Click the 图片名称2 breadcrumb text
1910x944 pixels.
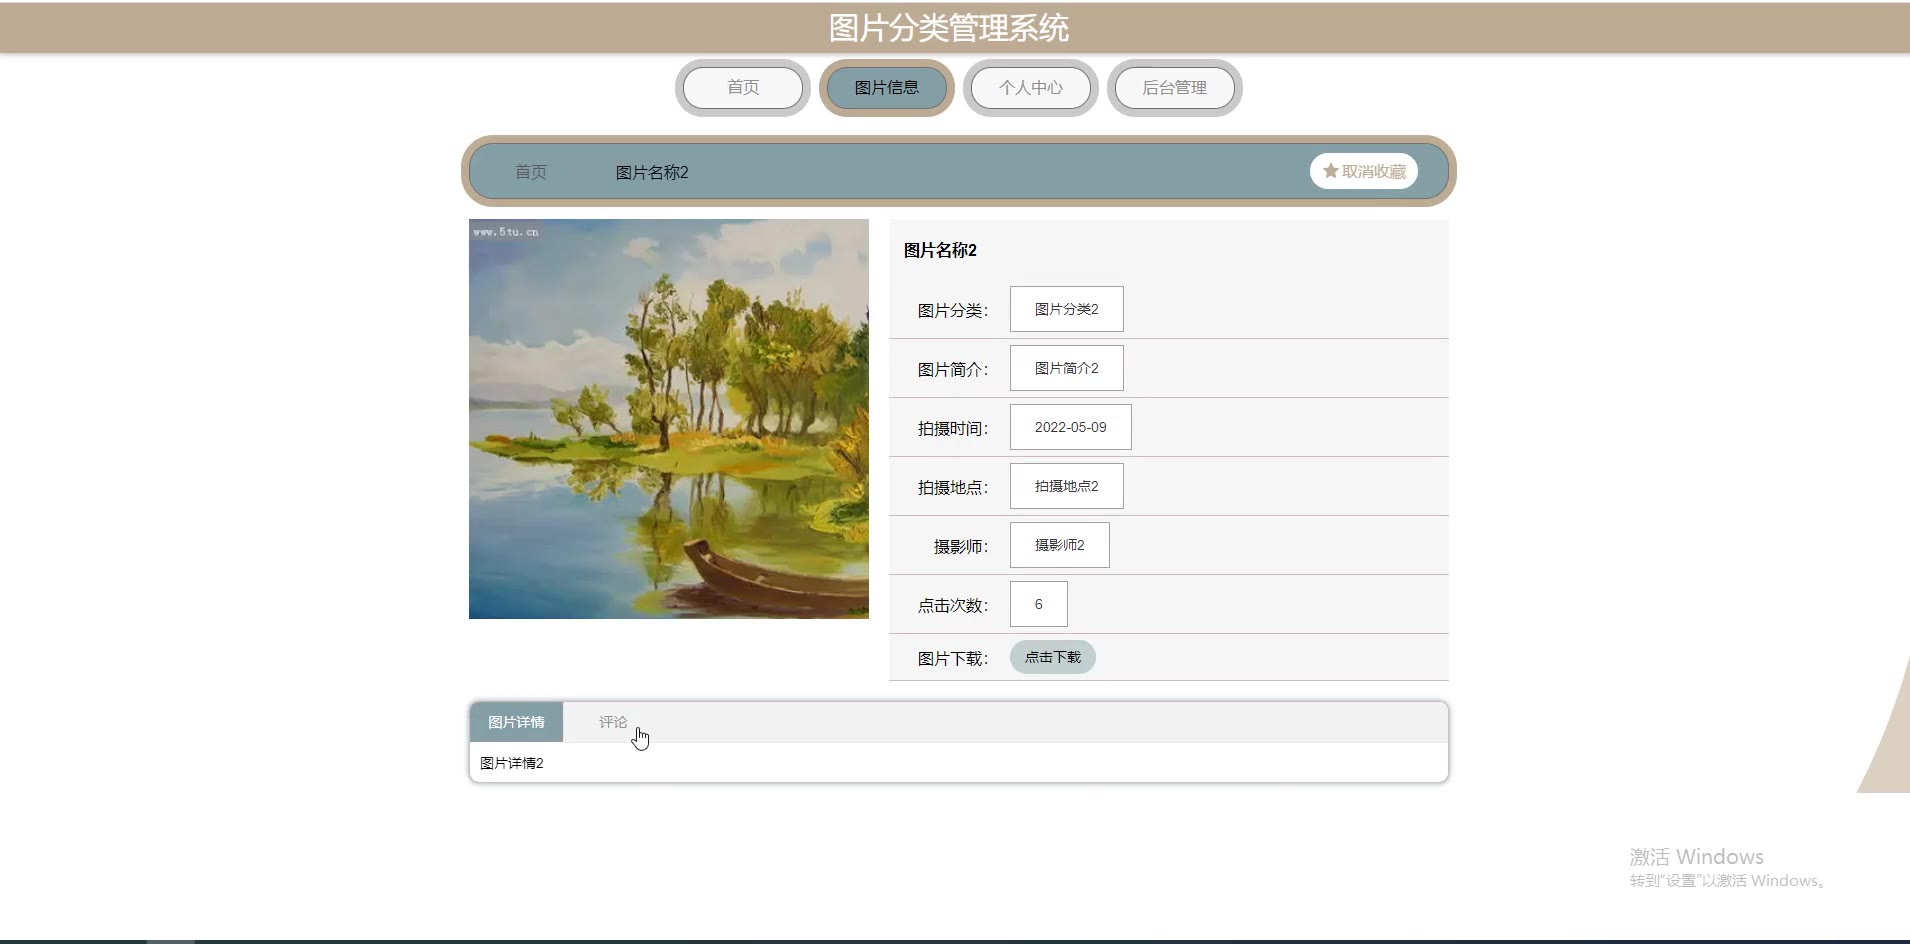(651, 172)
